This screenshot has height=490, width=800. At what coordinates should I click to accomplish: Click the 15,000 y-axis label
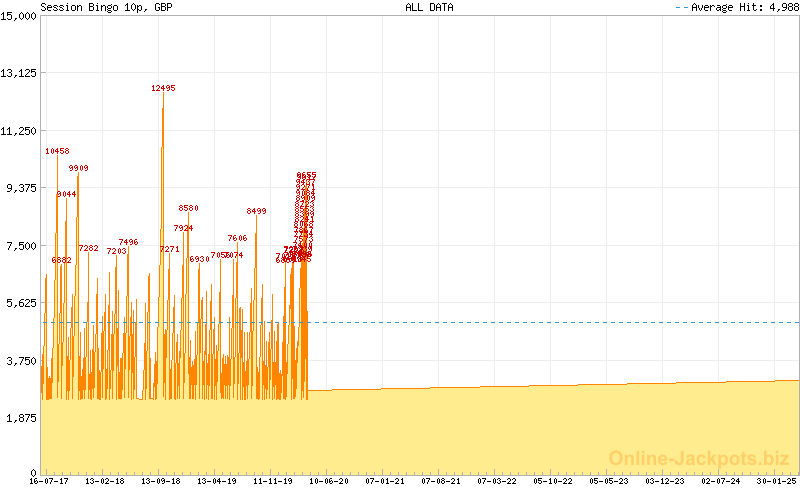(x=18, y=15)
